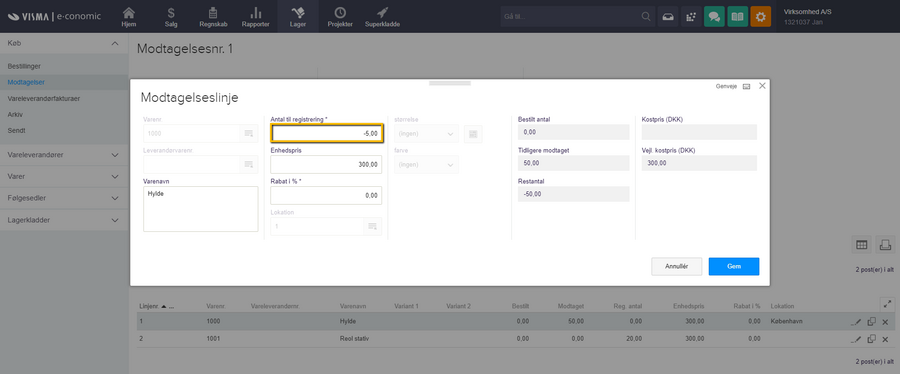Click the Genveje link

(726, 86)
